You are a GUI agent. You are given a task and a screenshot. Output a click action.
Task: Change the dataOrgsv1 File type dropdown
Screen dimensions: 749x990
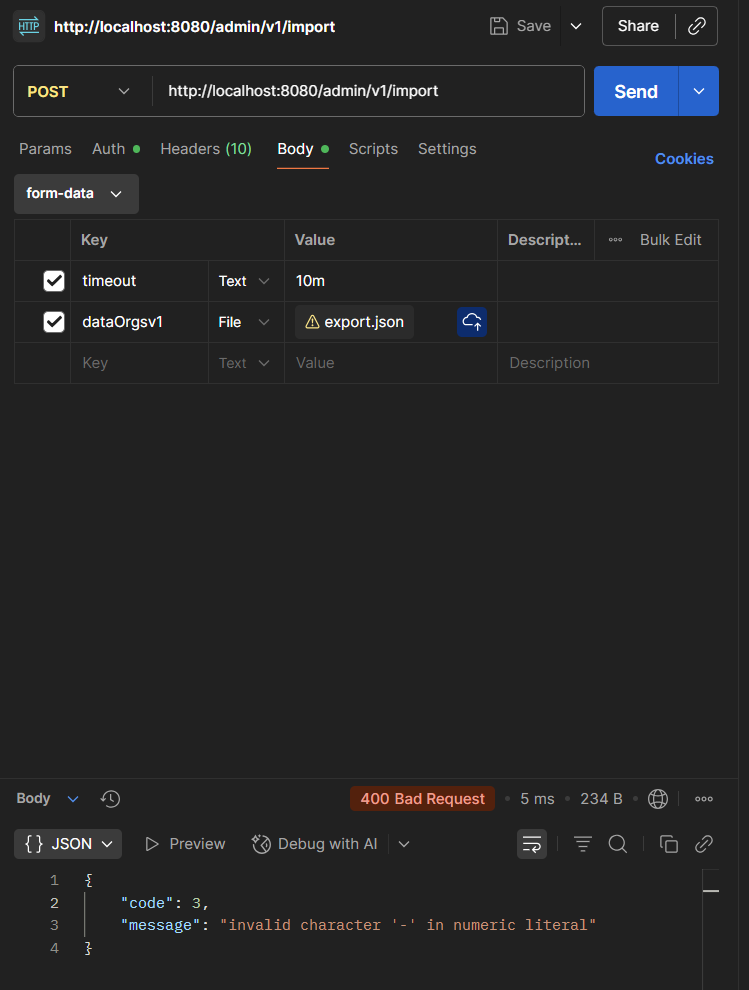[x=244, y=322]
